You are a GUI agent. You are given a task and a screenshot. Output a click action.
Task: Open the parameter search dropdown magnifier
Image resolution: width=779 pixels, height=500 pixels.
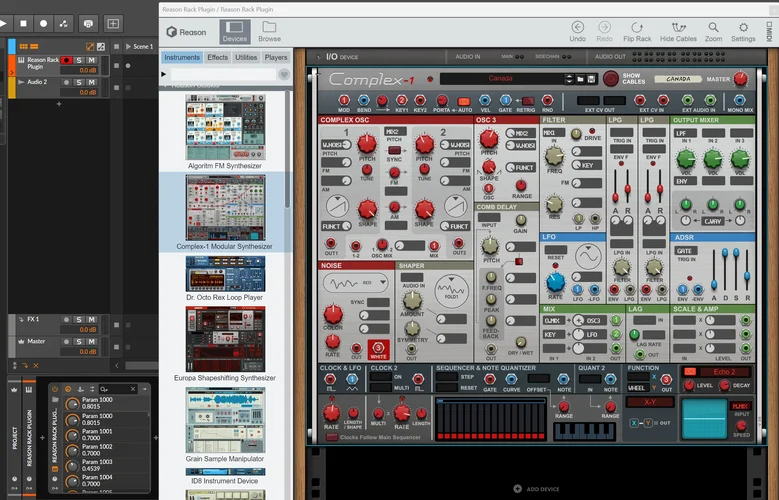point(104,389)
